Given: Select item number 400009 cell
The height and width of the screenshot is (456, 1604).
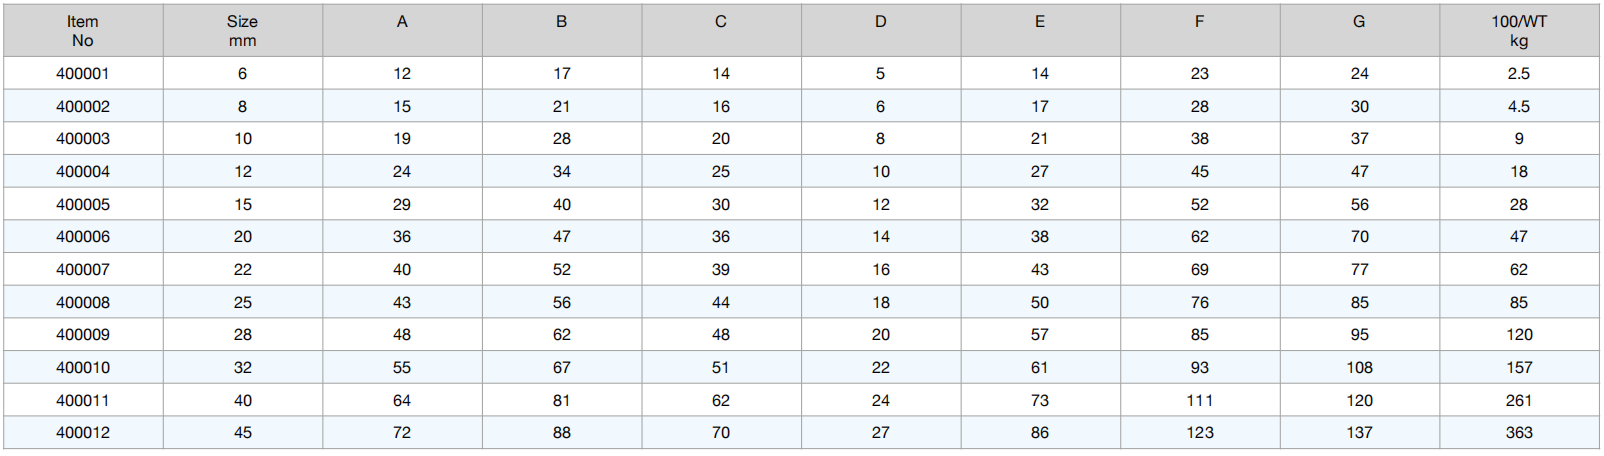Looking at the screenshot, I should point(83,335).
